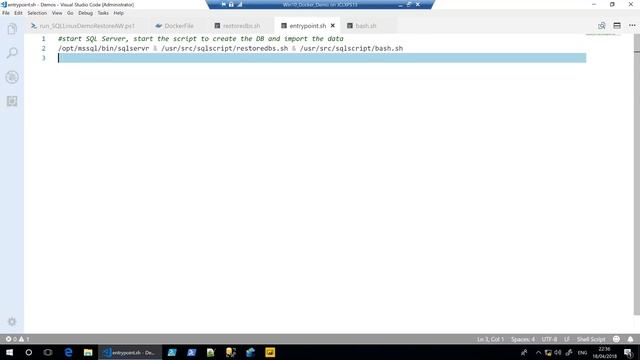Focus Visual Studio Code taskbar button
The image size is (640, 360).
130,352
